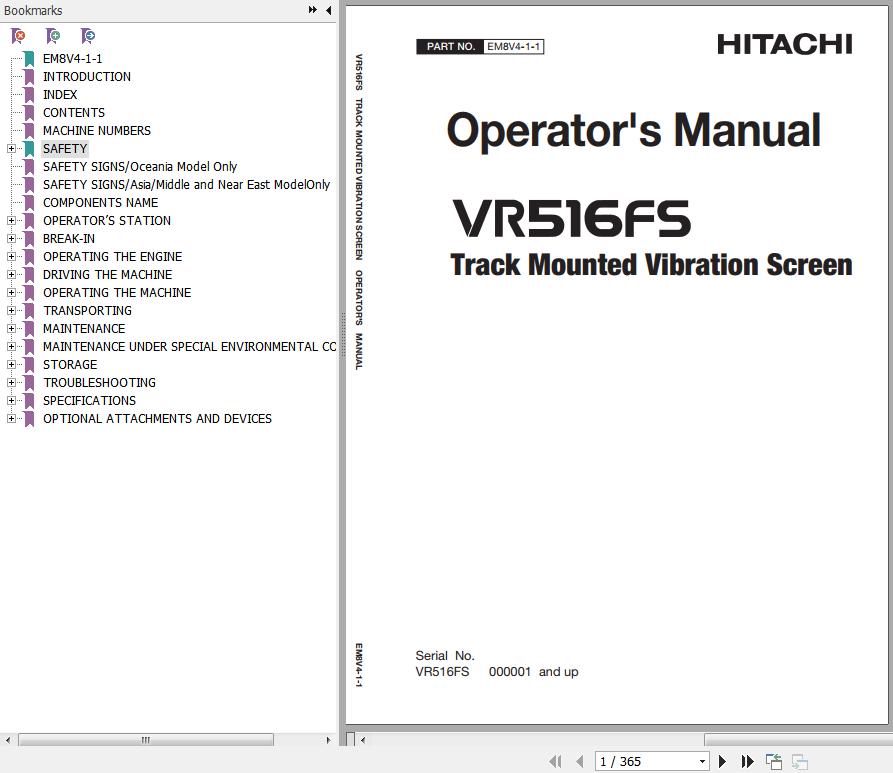Open the CONTENTS bookmark
Screen dimensions: 893x773
click(x=74, y=113)
